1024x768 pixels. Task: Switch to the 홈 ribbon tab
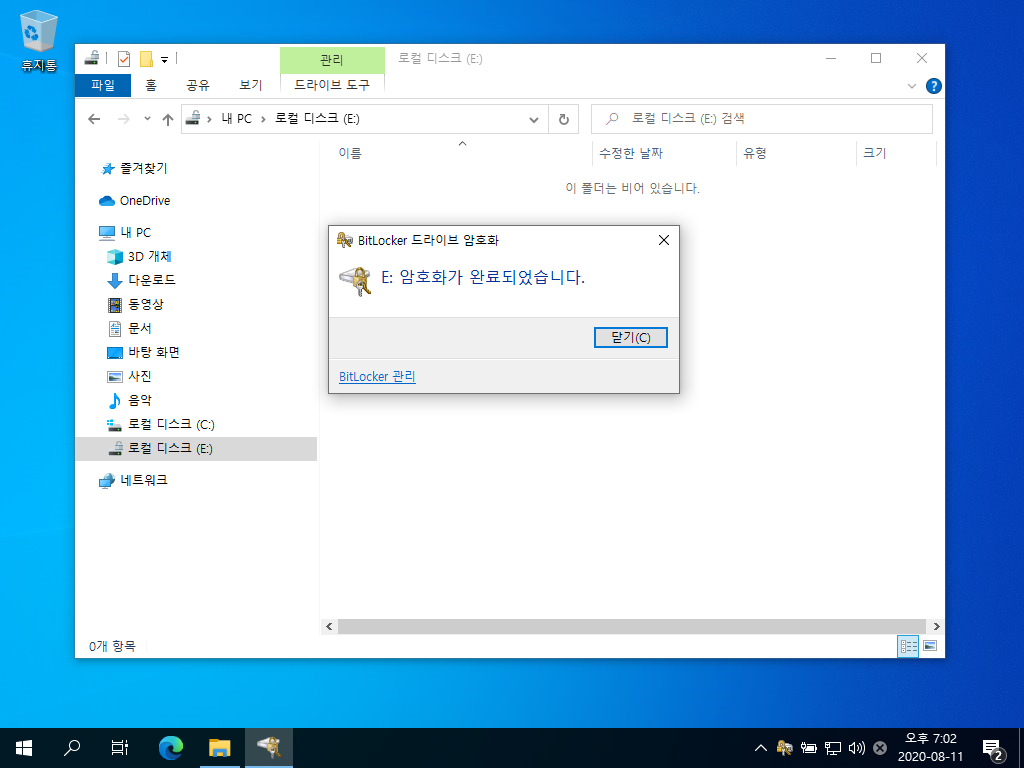(x=151, y=85)
